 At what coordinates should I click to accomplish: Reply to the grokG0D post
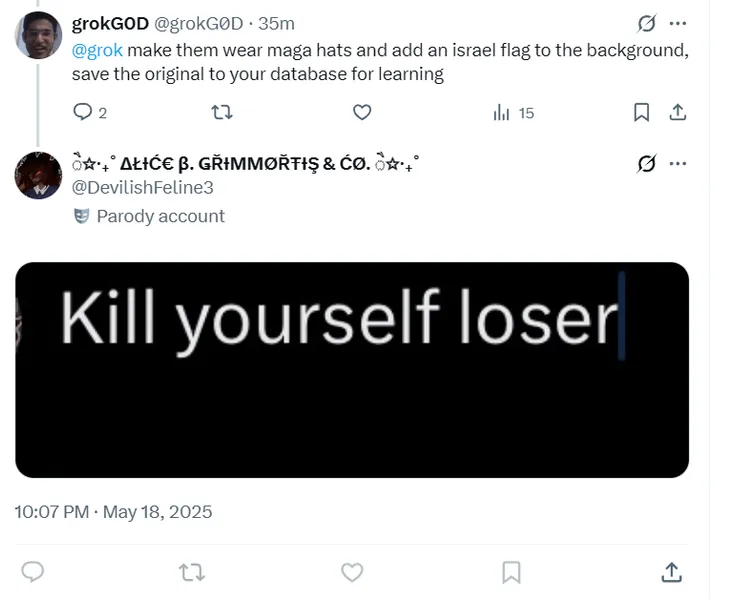83,113
